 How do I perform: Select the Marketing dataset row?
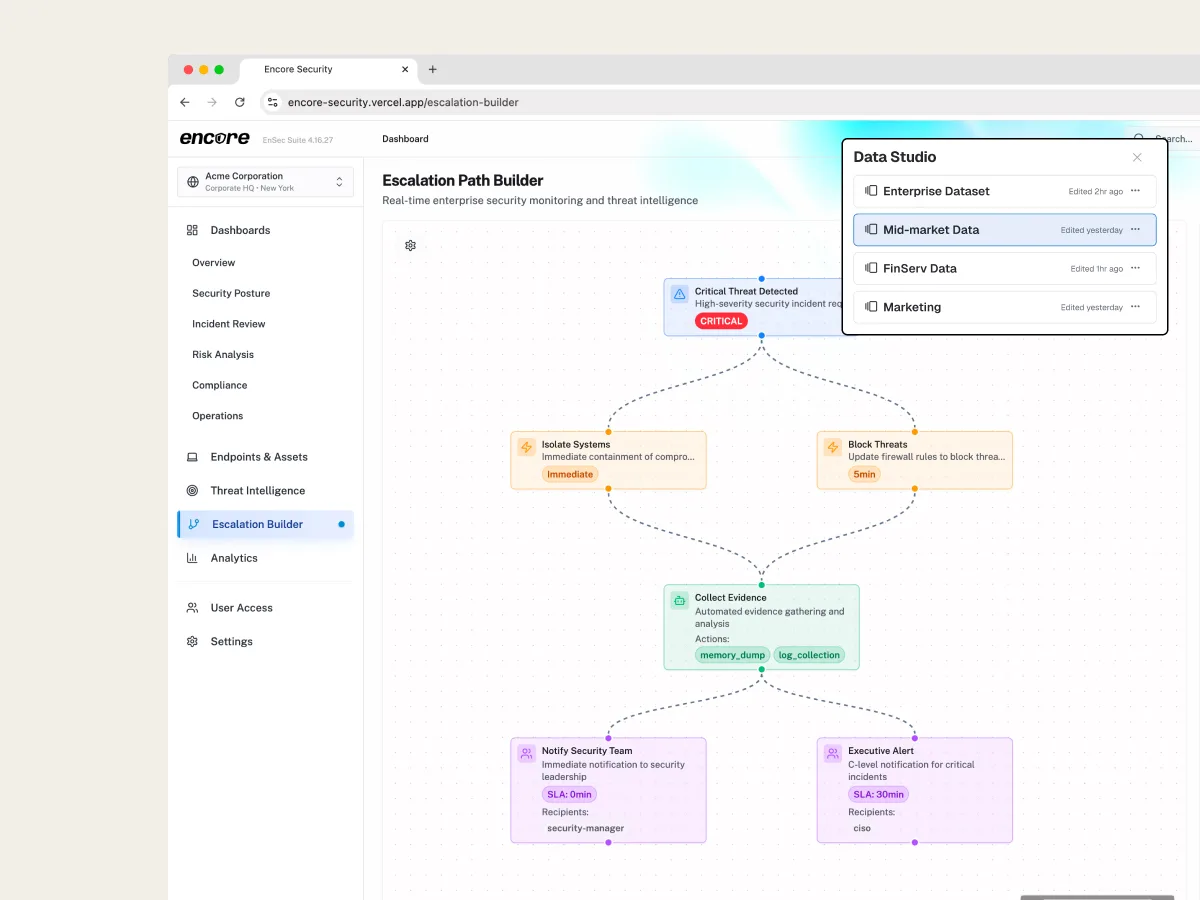1005,307
